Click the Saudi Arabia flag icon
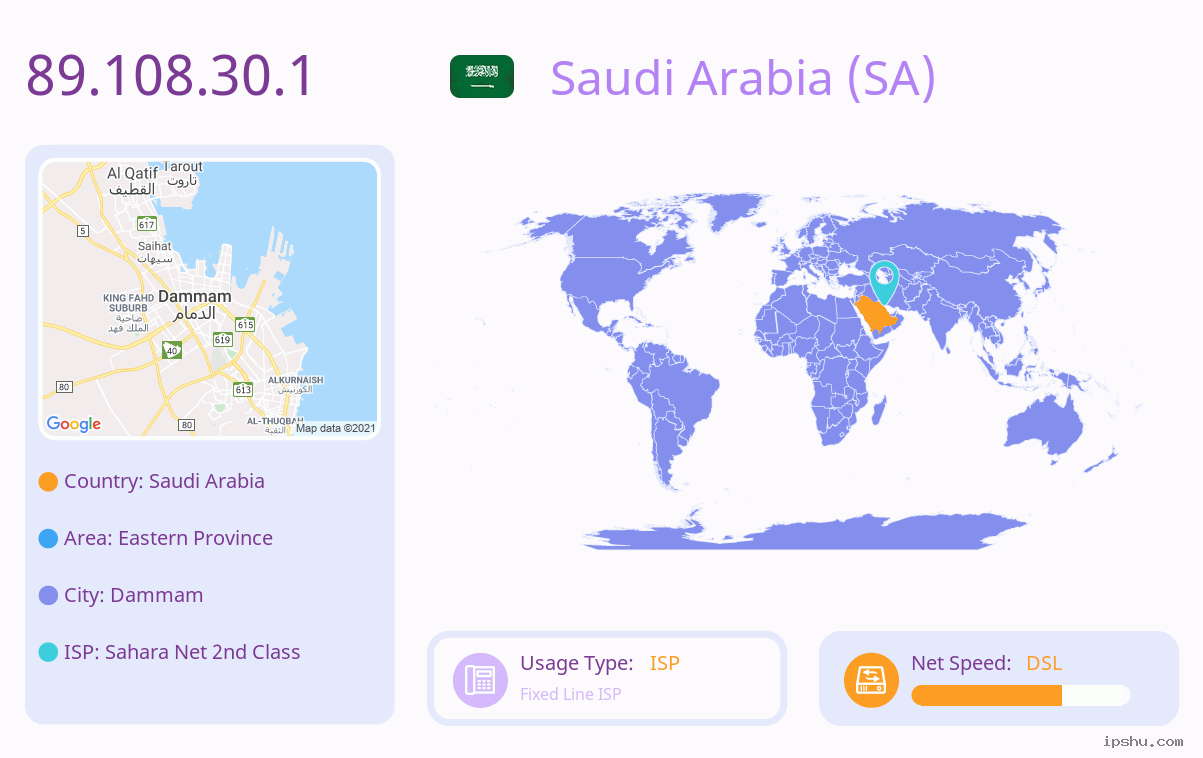 point(482,77)
